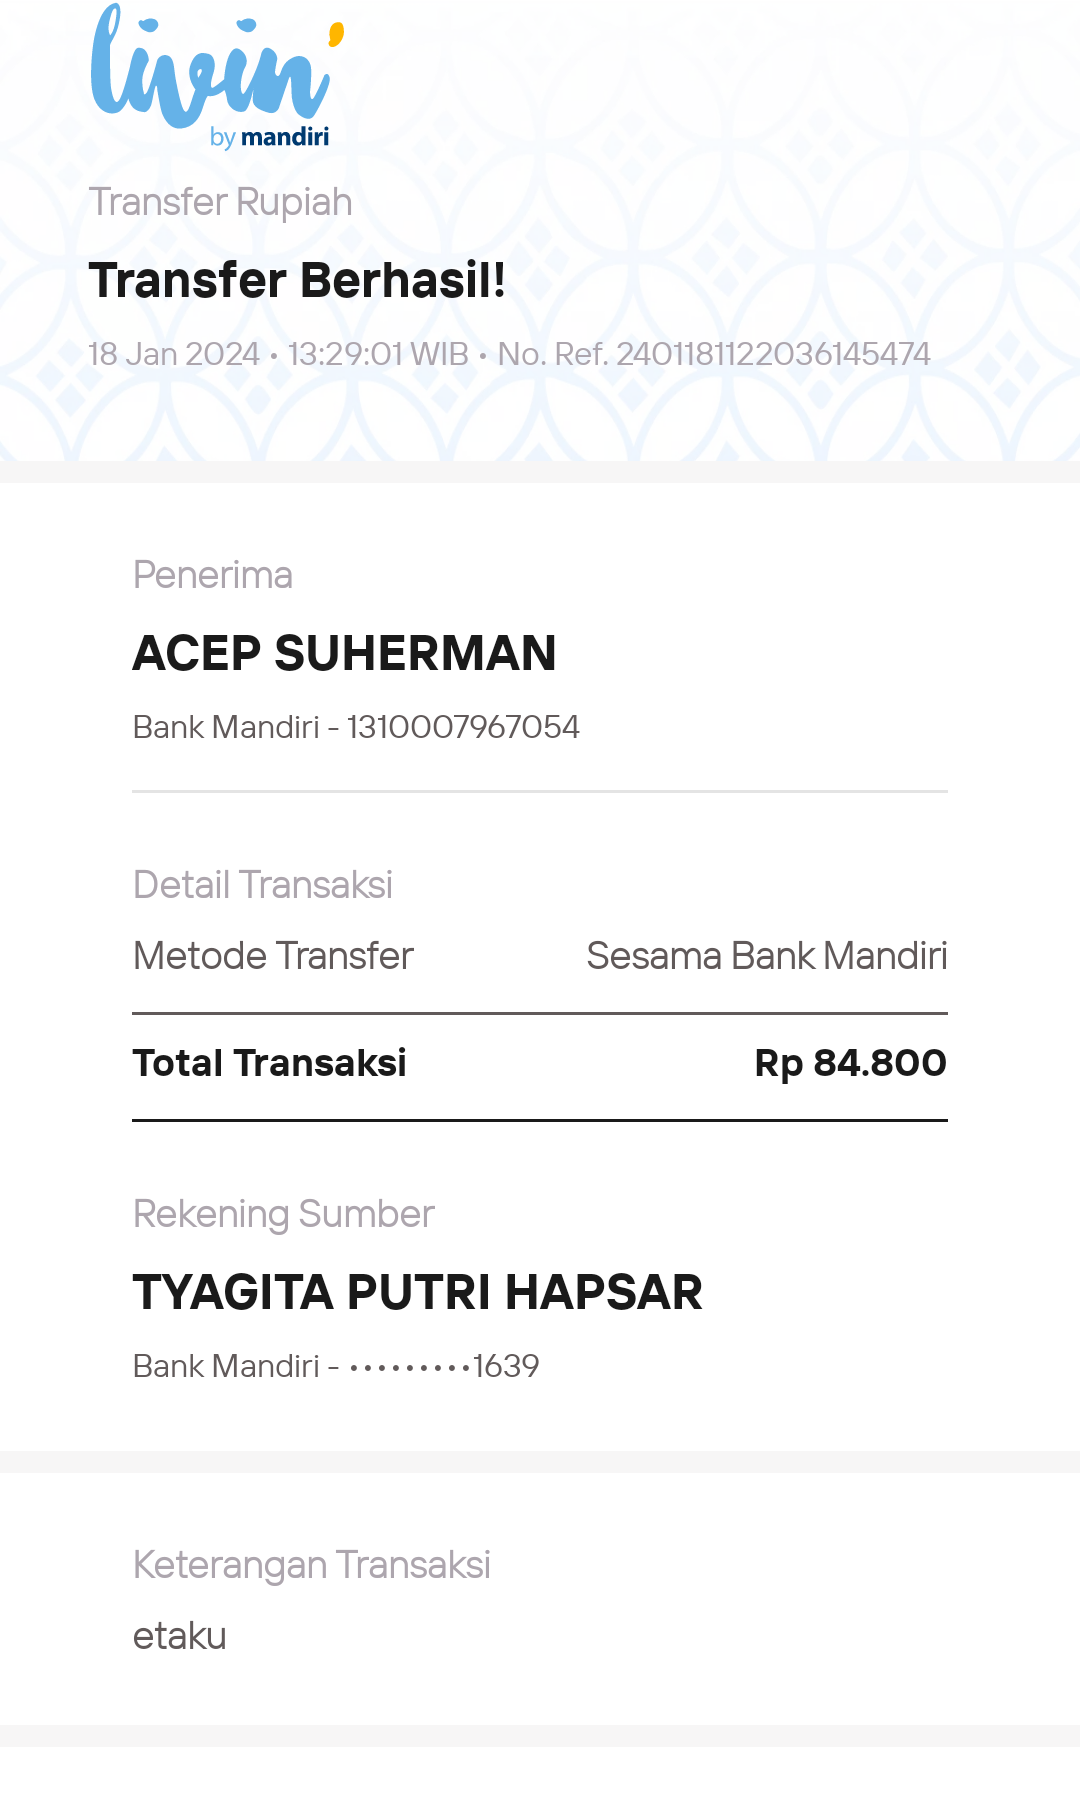Click the date 18 Jan 2024

[173, 354]
